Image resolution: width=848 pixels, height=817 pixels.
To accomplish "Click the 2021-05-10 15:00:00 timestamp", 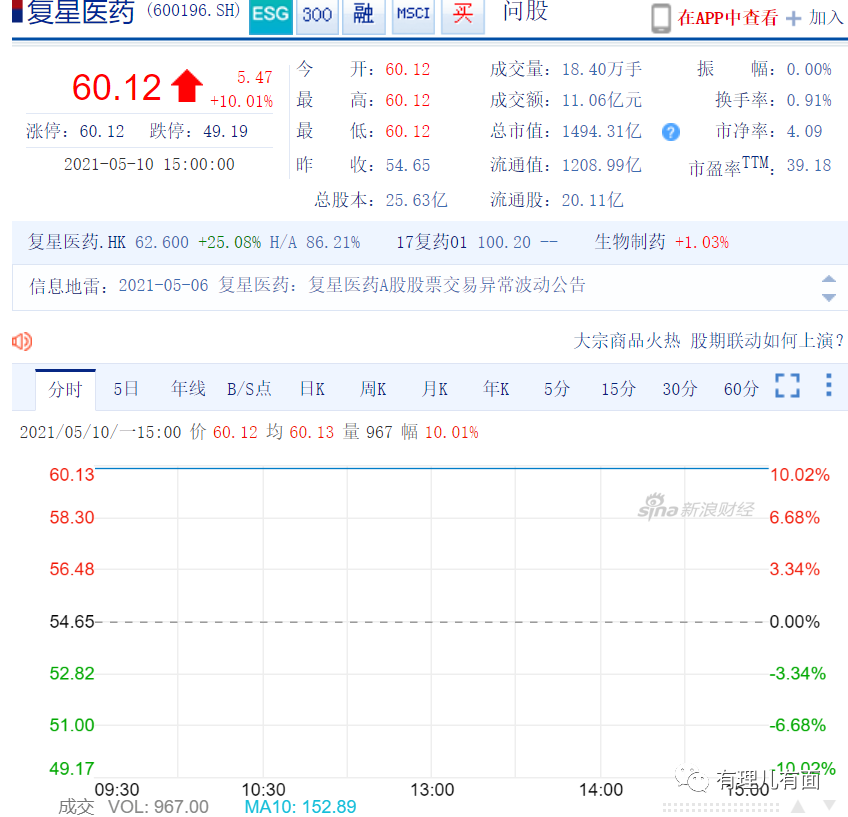I will click(149, 164).
